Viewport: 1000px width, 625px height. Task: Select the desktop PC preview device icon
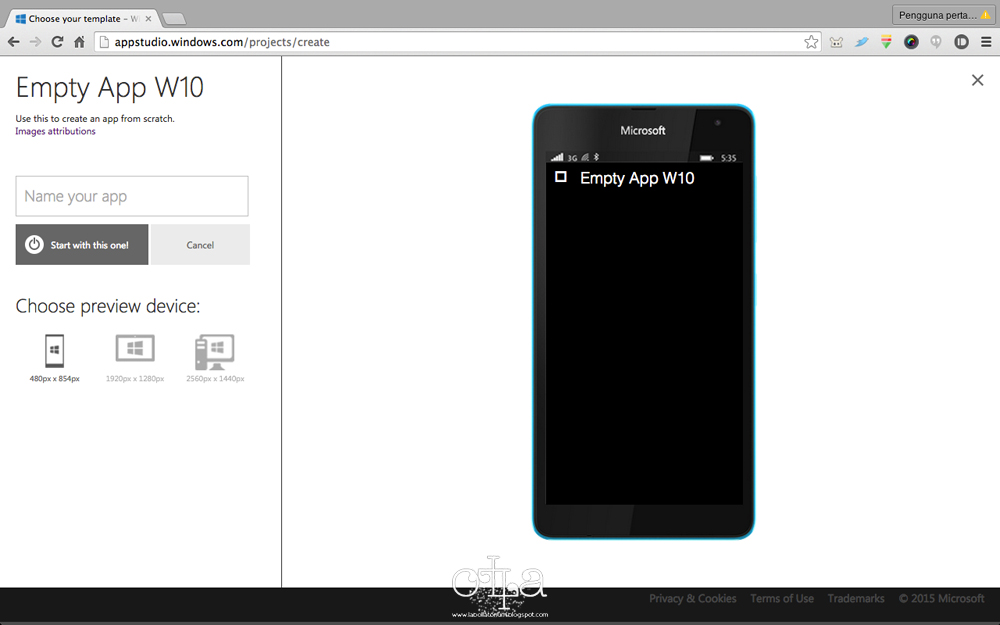tap(214, 352)
